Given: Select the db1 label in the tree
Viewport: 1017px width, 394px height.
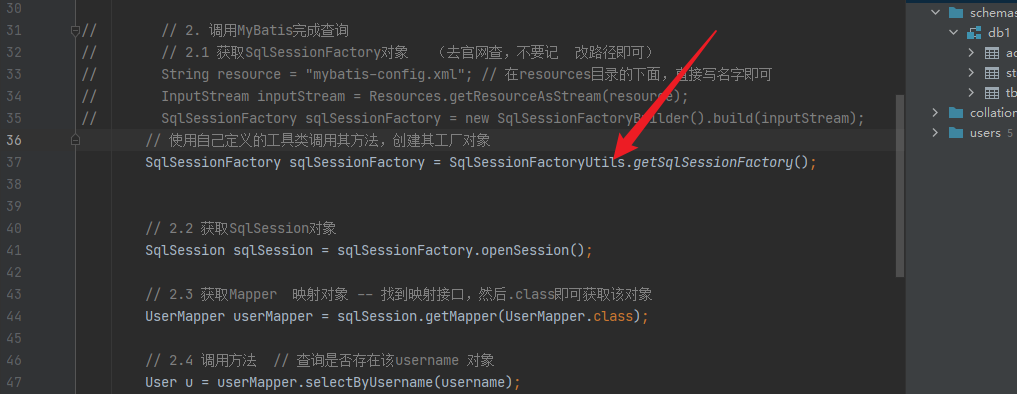Looking at the screenshot, I should pos(999,33).
